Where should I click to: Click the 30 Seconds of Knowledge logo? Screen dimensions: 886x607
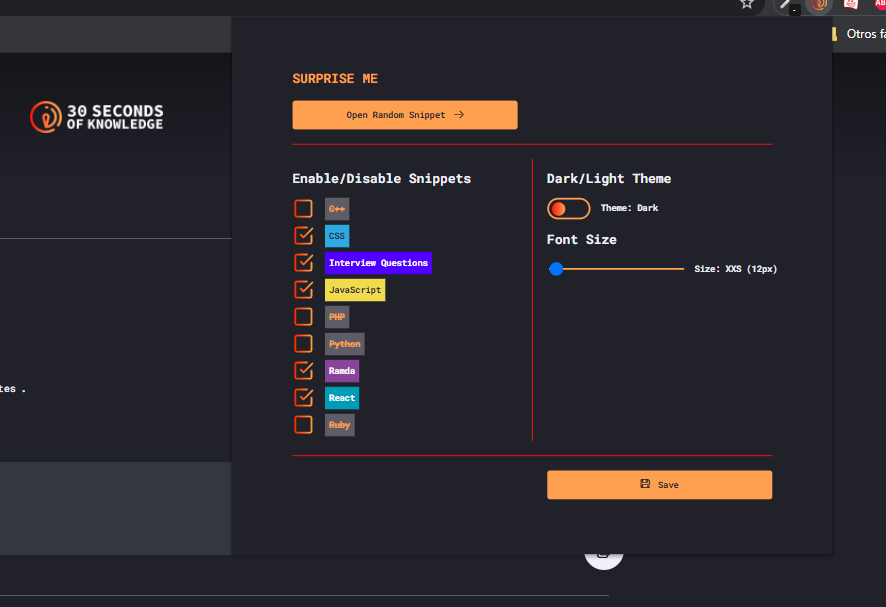tap(97, 117)
